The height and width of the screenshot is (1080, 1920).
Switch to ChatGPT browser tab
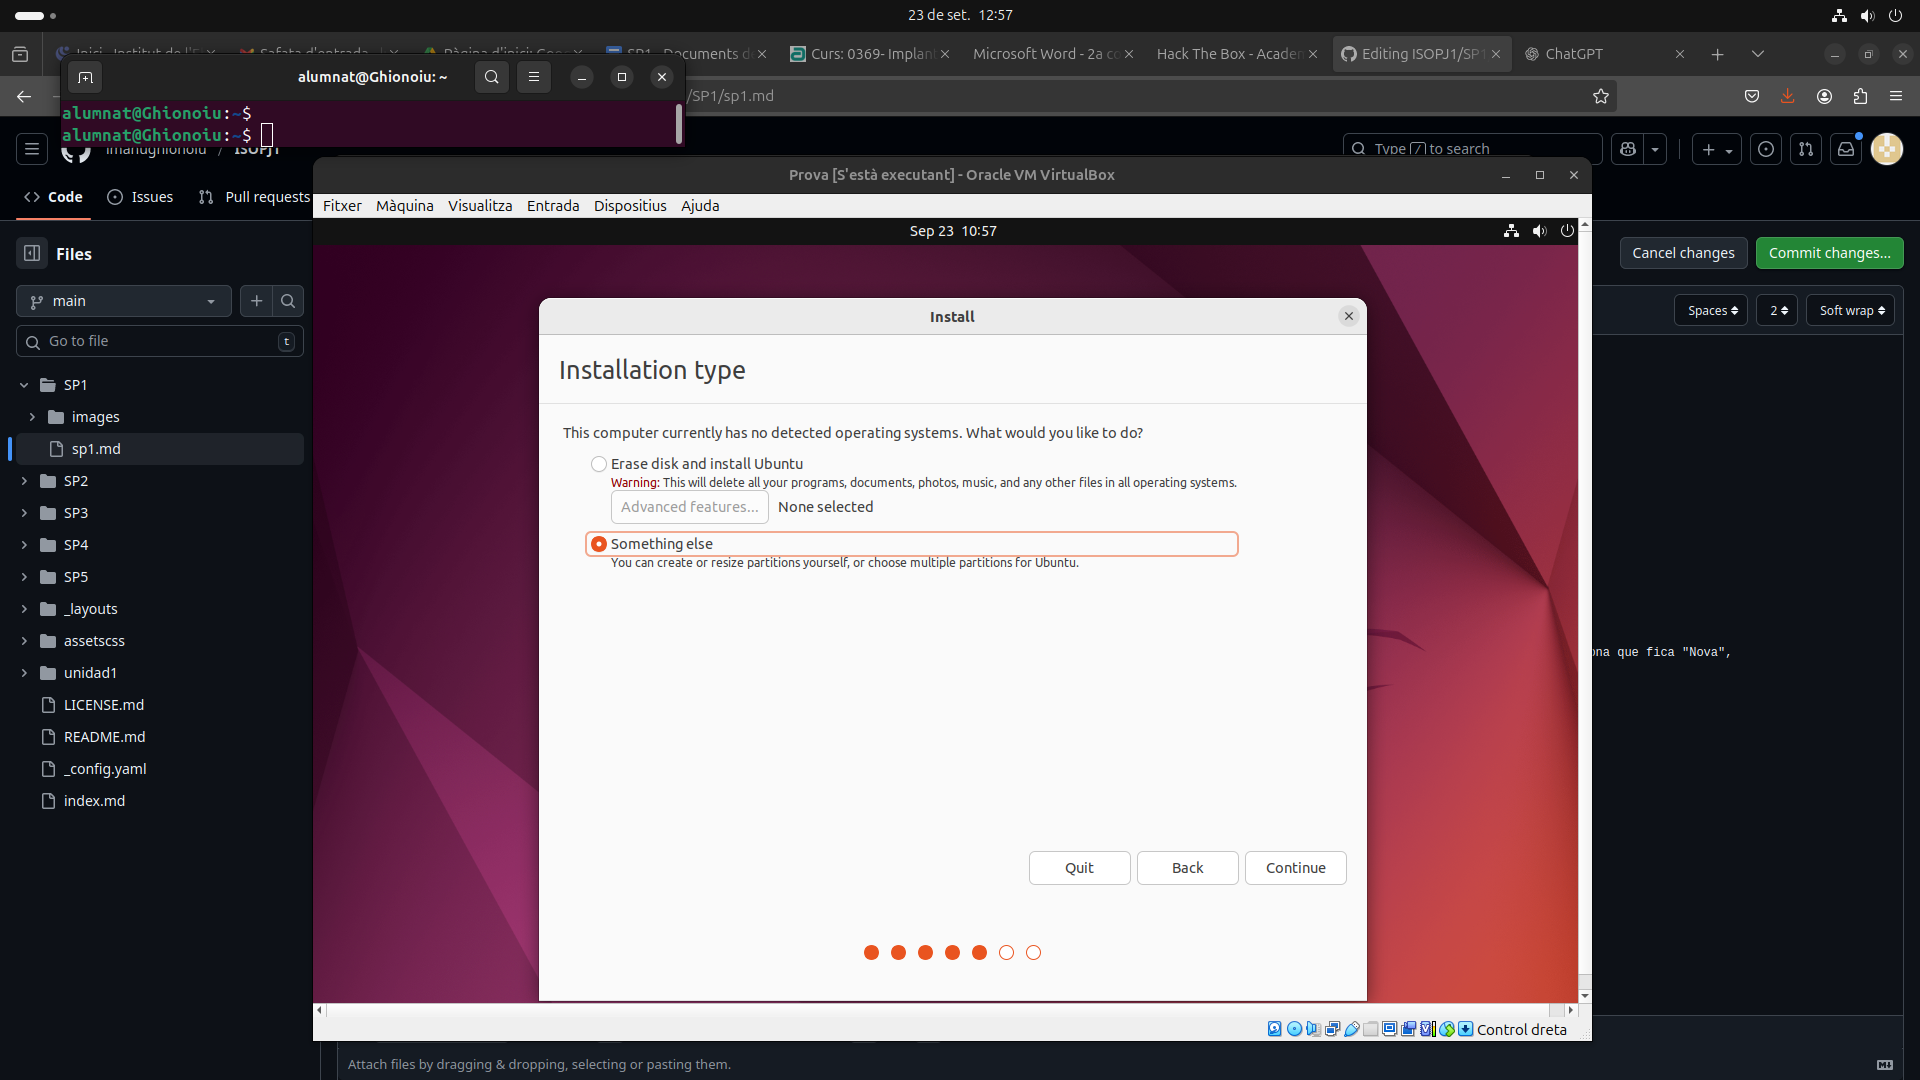(x=1573, y=54)
